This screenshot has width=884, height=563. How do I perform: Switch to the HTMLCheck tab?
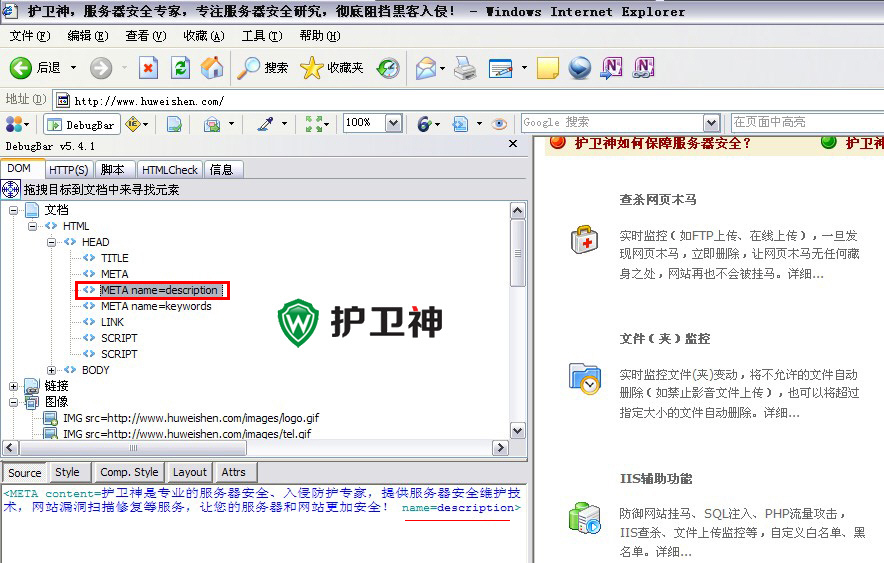[170, 170]
